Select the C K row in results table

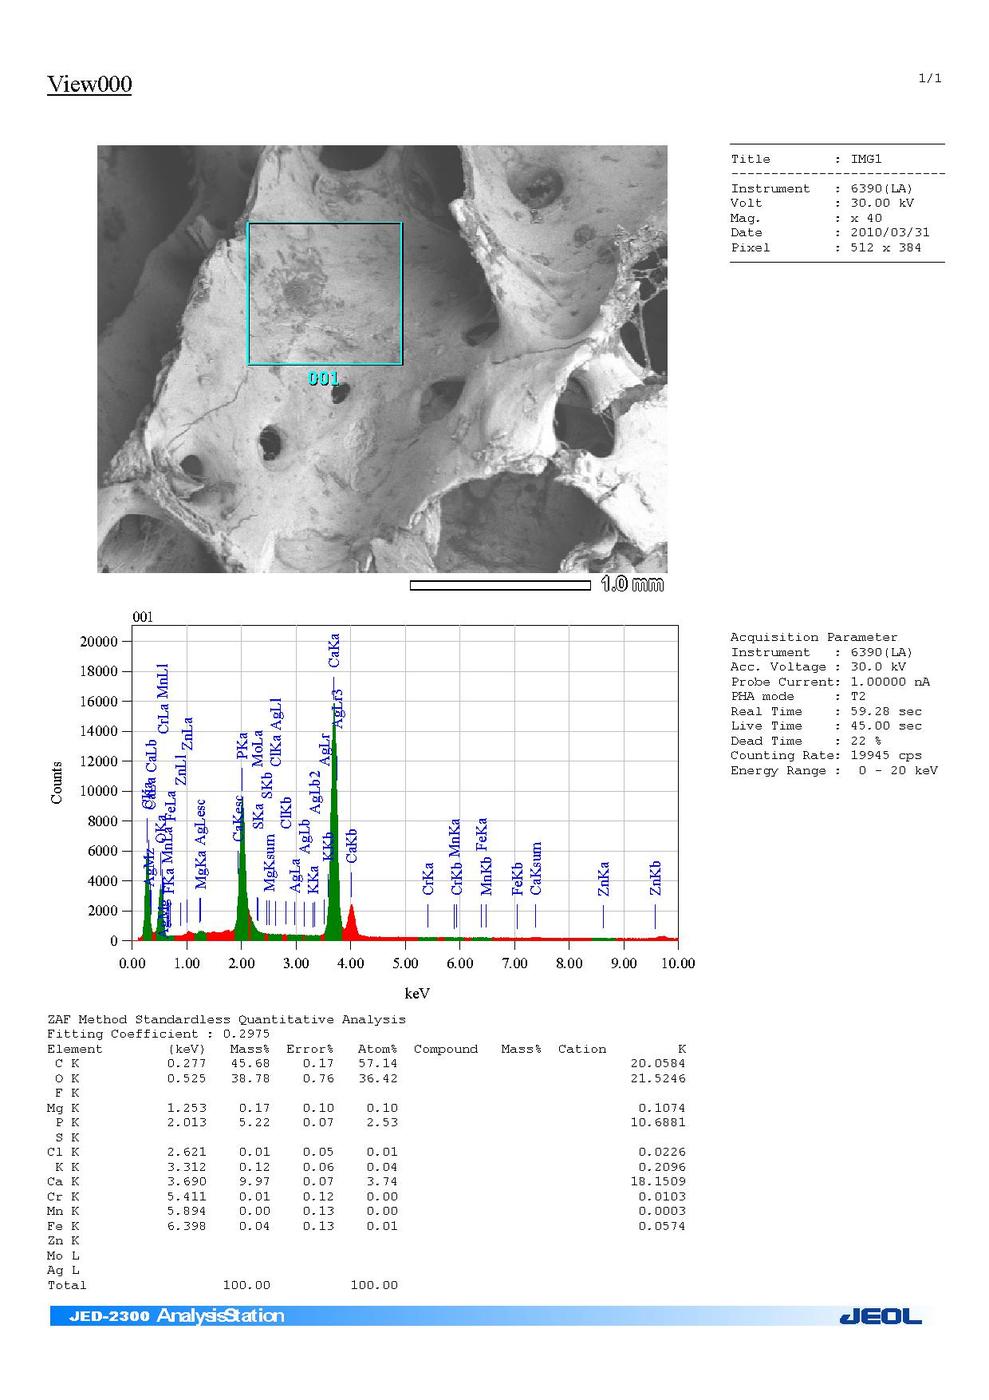(366, 1064)
